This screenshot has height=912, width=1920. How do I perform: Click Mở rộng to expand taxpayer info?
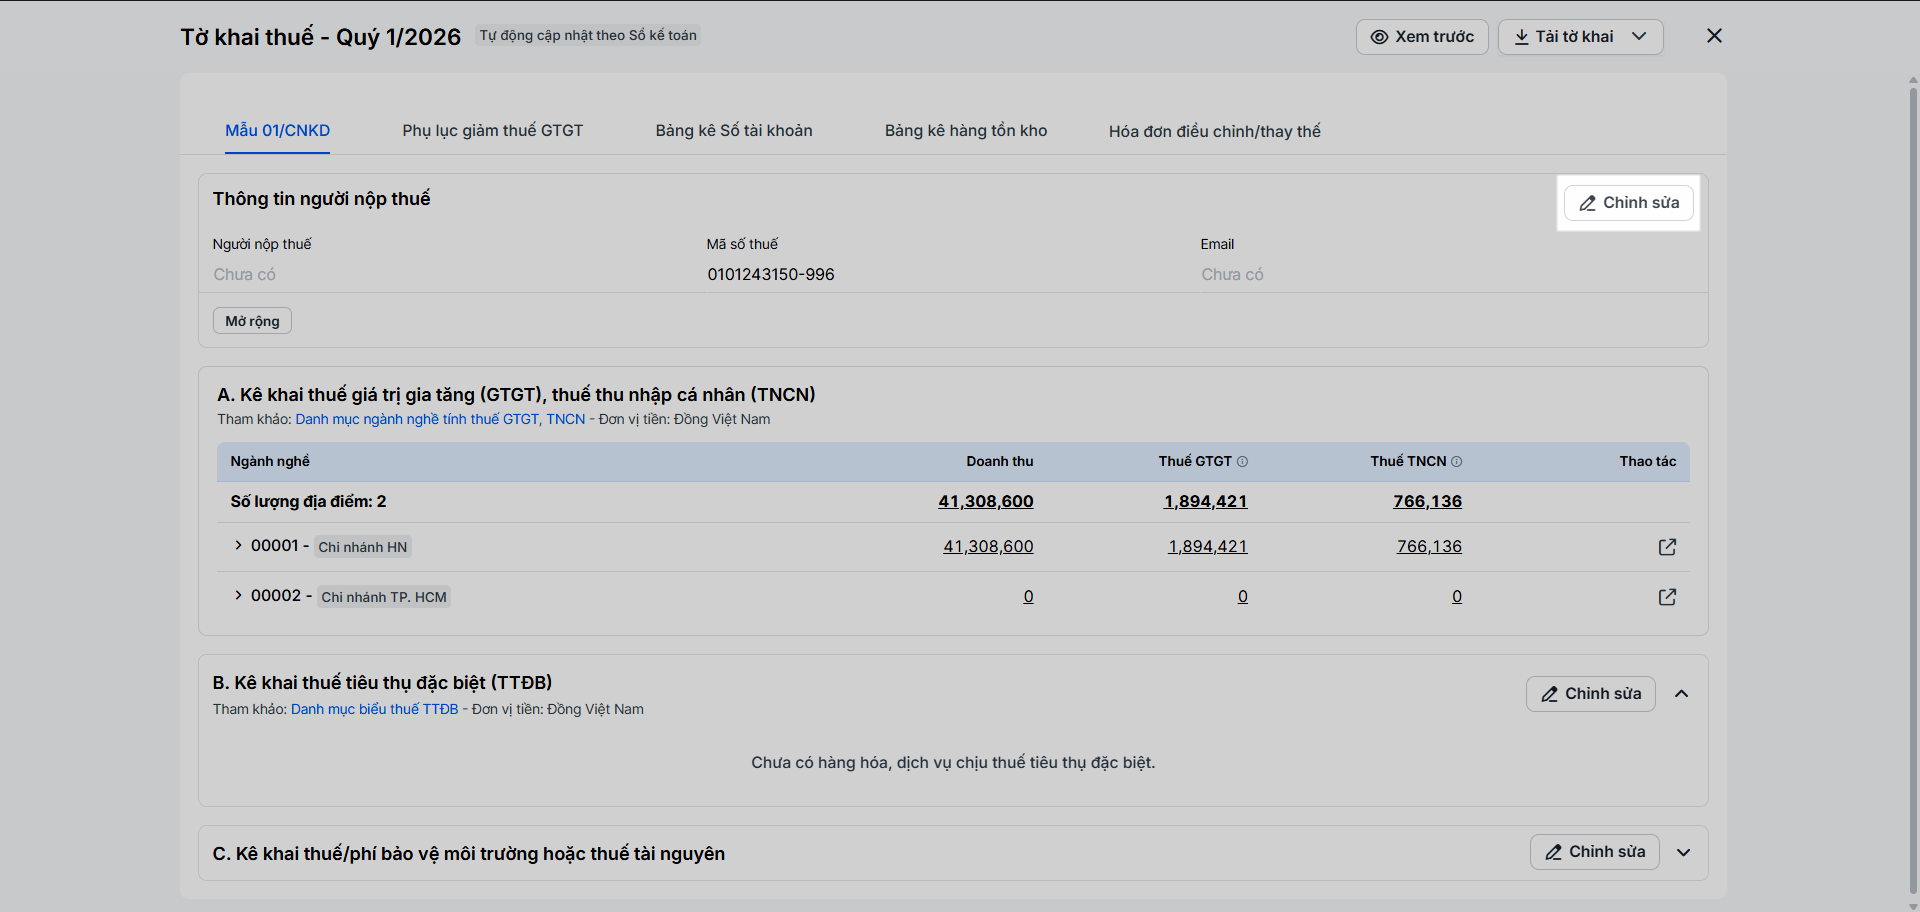252,321
